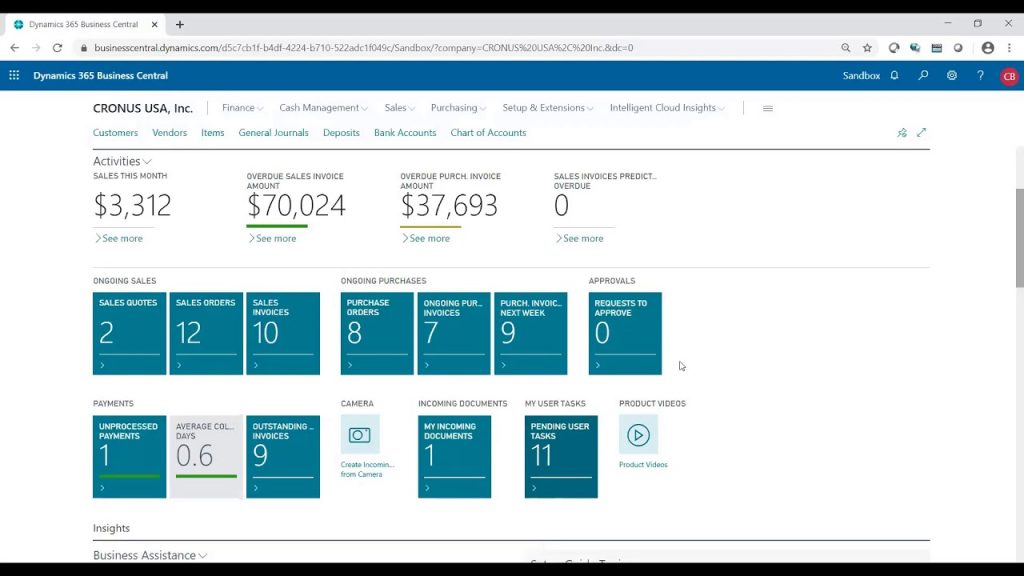Image resolution: width=1024 pixels, height=576 pixels.
Task: Click the browser address bar URL
Action: point(363,48)
